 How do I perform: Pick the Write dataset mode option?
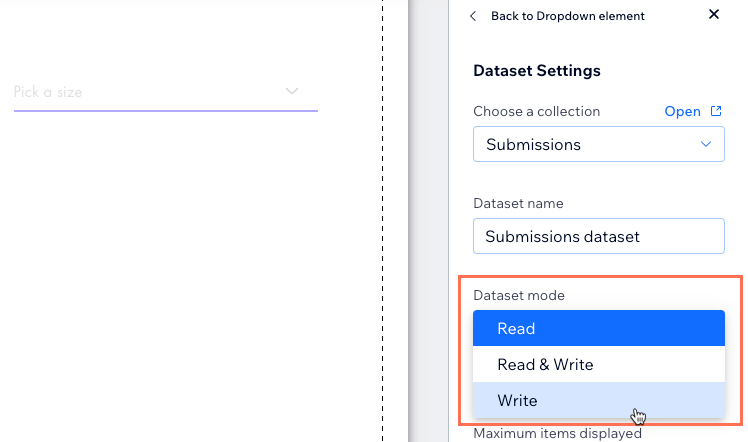pos(599,400)
